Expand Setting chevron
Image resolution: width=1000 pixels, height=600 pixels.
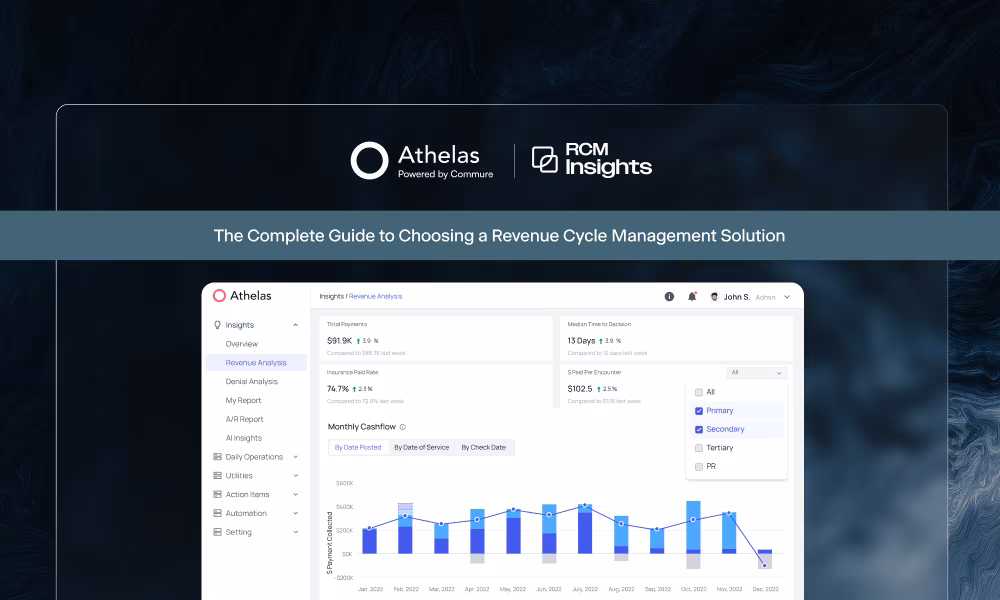click(295, 532)
